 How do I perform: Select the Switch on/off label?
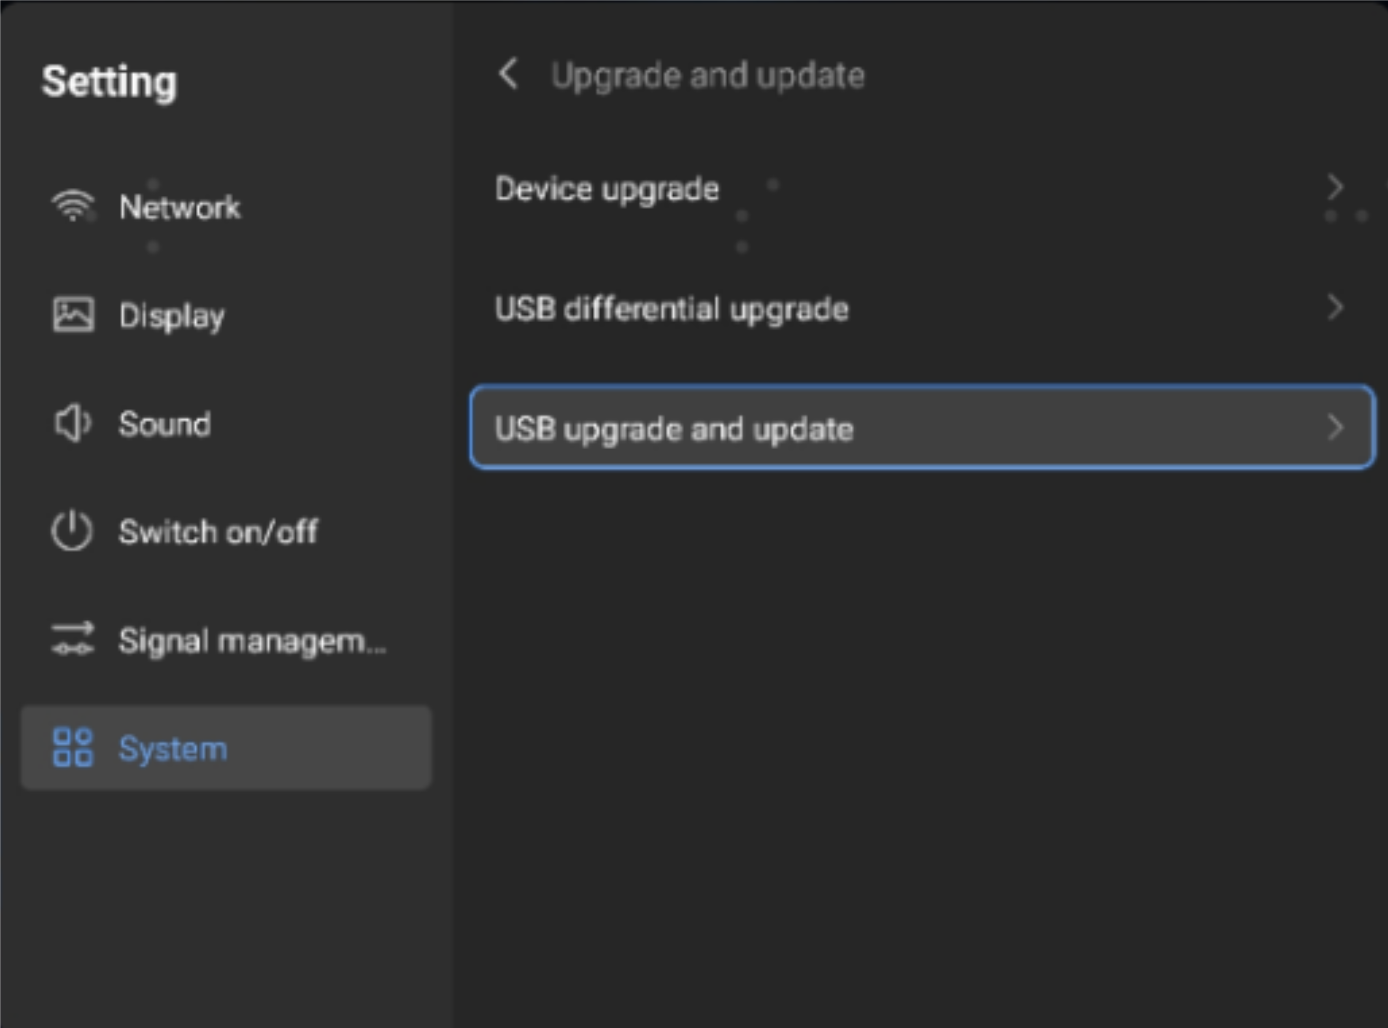point(218,531)
